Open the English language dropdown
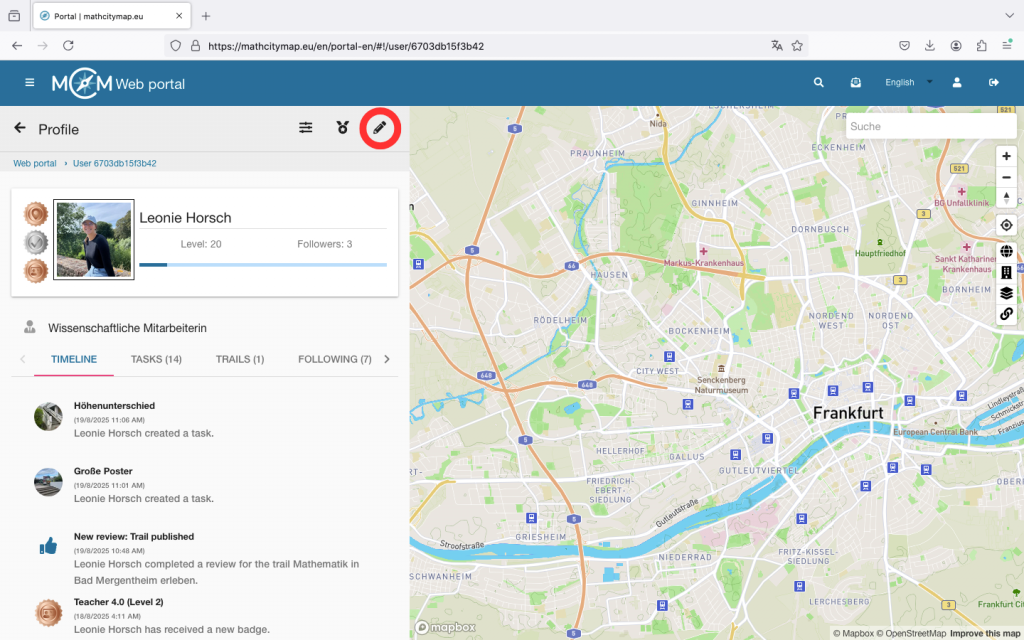Viewport: 1024px width, 640px height. pos(908,83)
